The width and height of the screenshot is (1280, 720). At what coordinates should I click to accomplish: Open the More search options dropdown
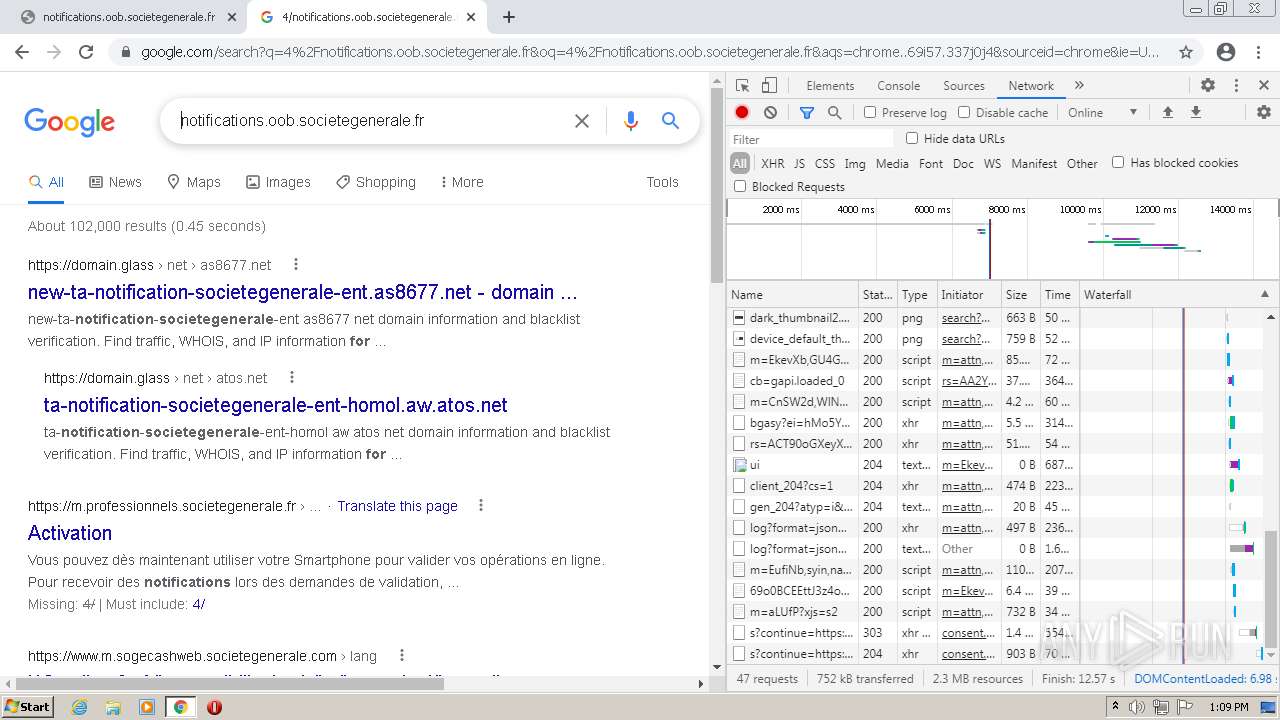point(461,182)
